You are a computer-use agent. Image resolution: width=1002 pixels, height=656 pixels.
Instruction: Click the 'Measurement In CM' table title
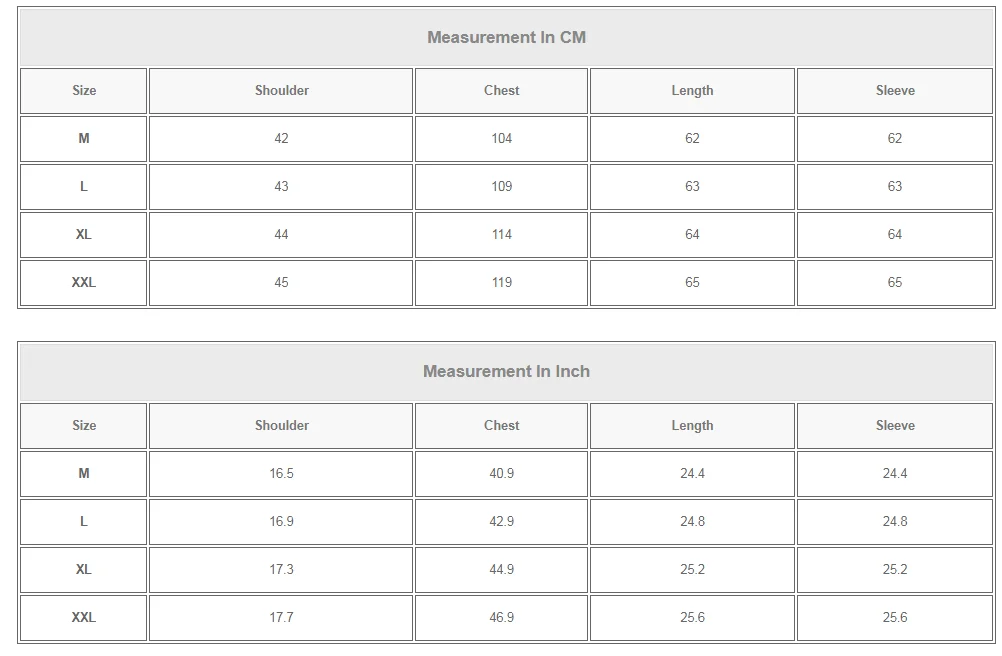506,37
